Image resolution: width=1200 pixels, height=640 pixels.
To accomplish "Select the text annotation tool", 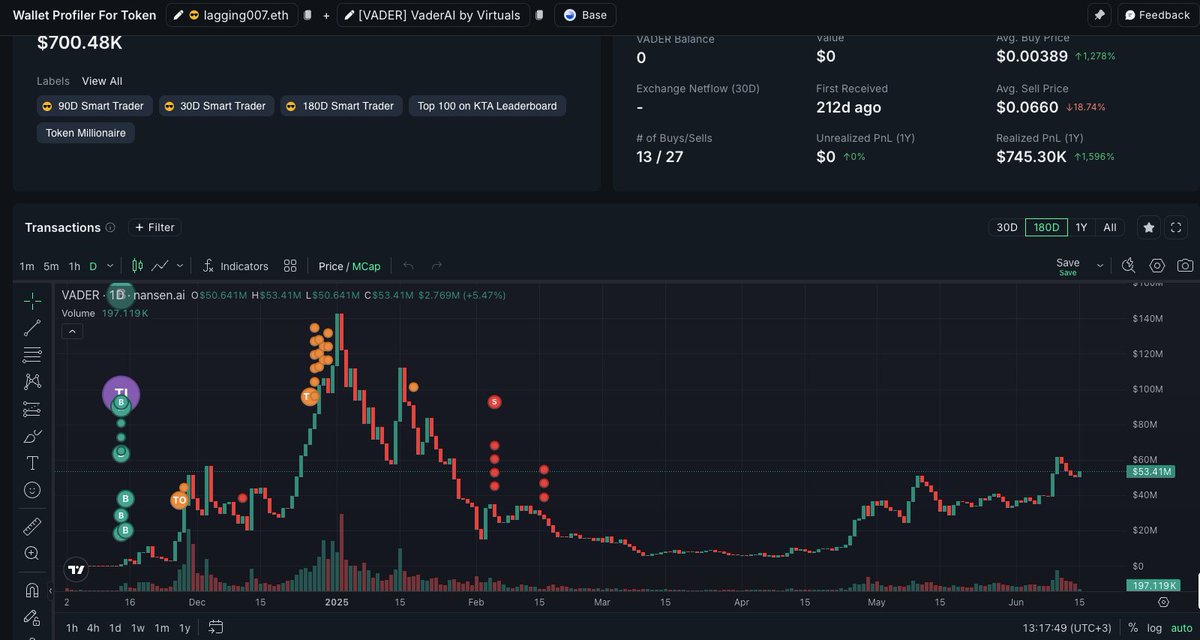I will (32, 463).
